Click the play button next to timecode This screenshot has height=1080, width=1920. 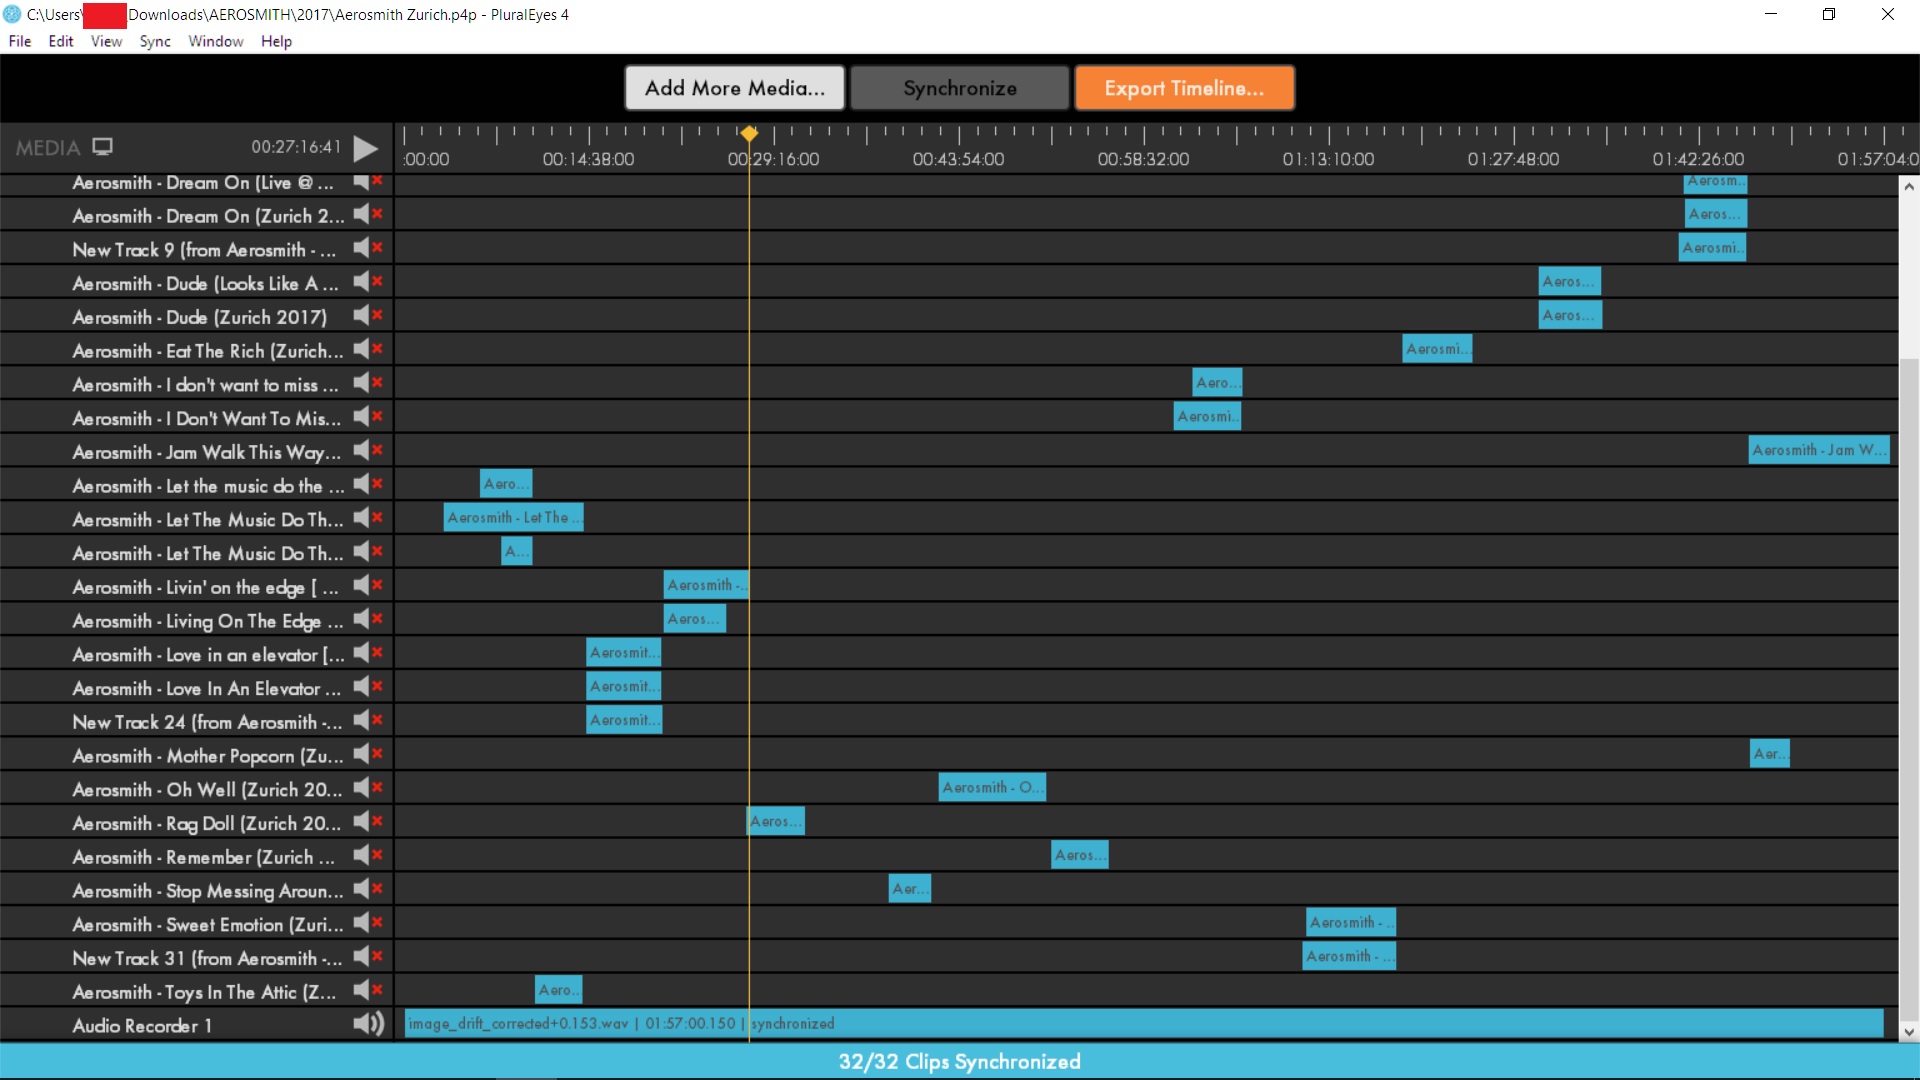tap(366, 148)
